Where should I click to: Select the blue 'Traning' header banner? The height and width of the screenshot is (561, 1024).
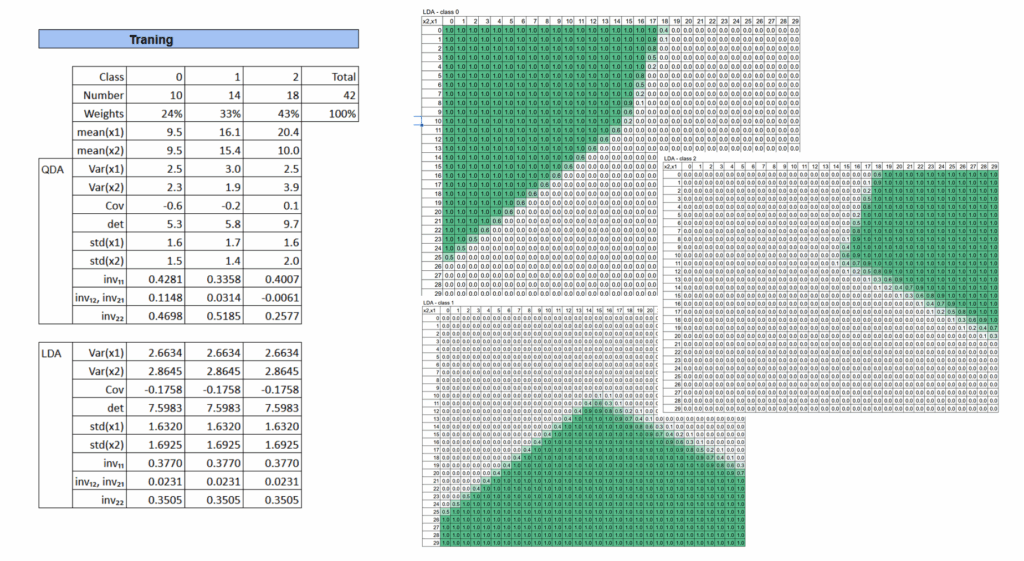(x=199, y=39)
